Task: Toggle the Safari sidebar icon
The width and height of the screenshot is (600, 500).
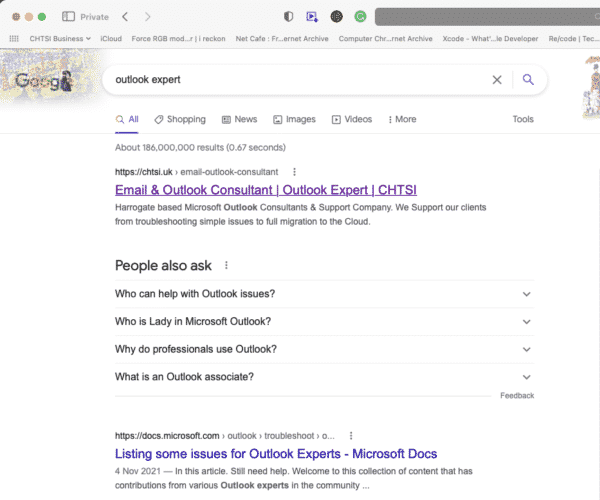Action: coord(68,17)
